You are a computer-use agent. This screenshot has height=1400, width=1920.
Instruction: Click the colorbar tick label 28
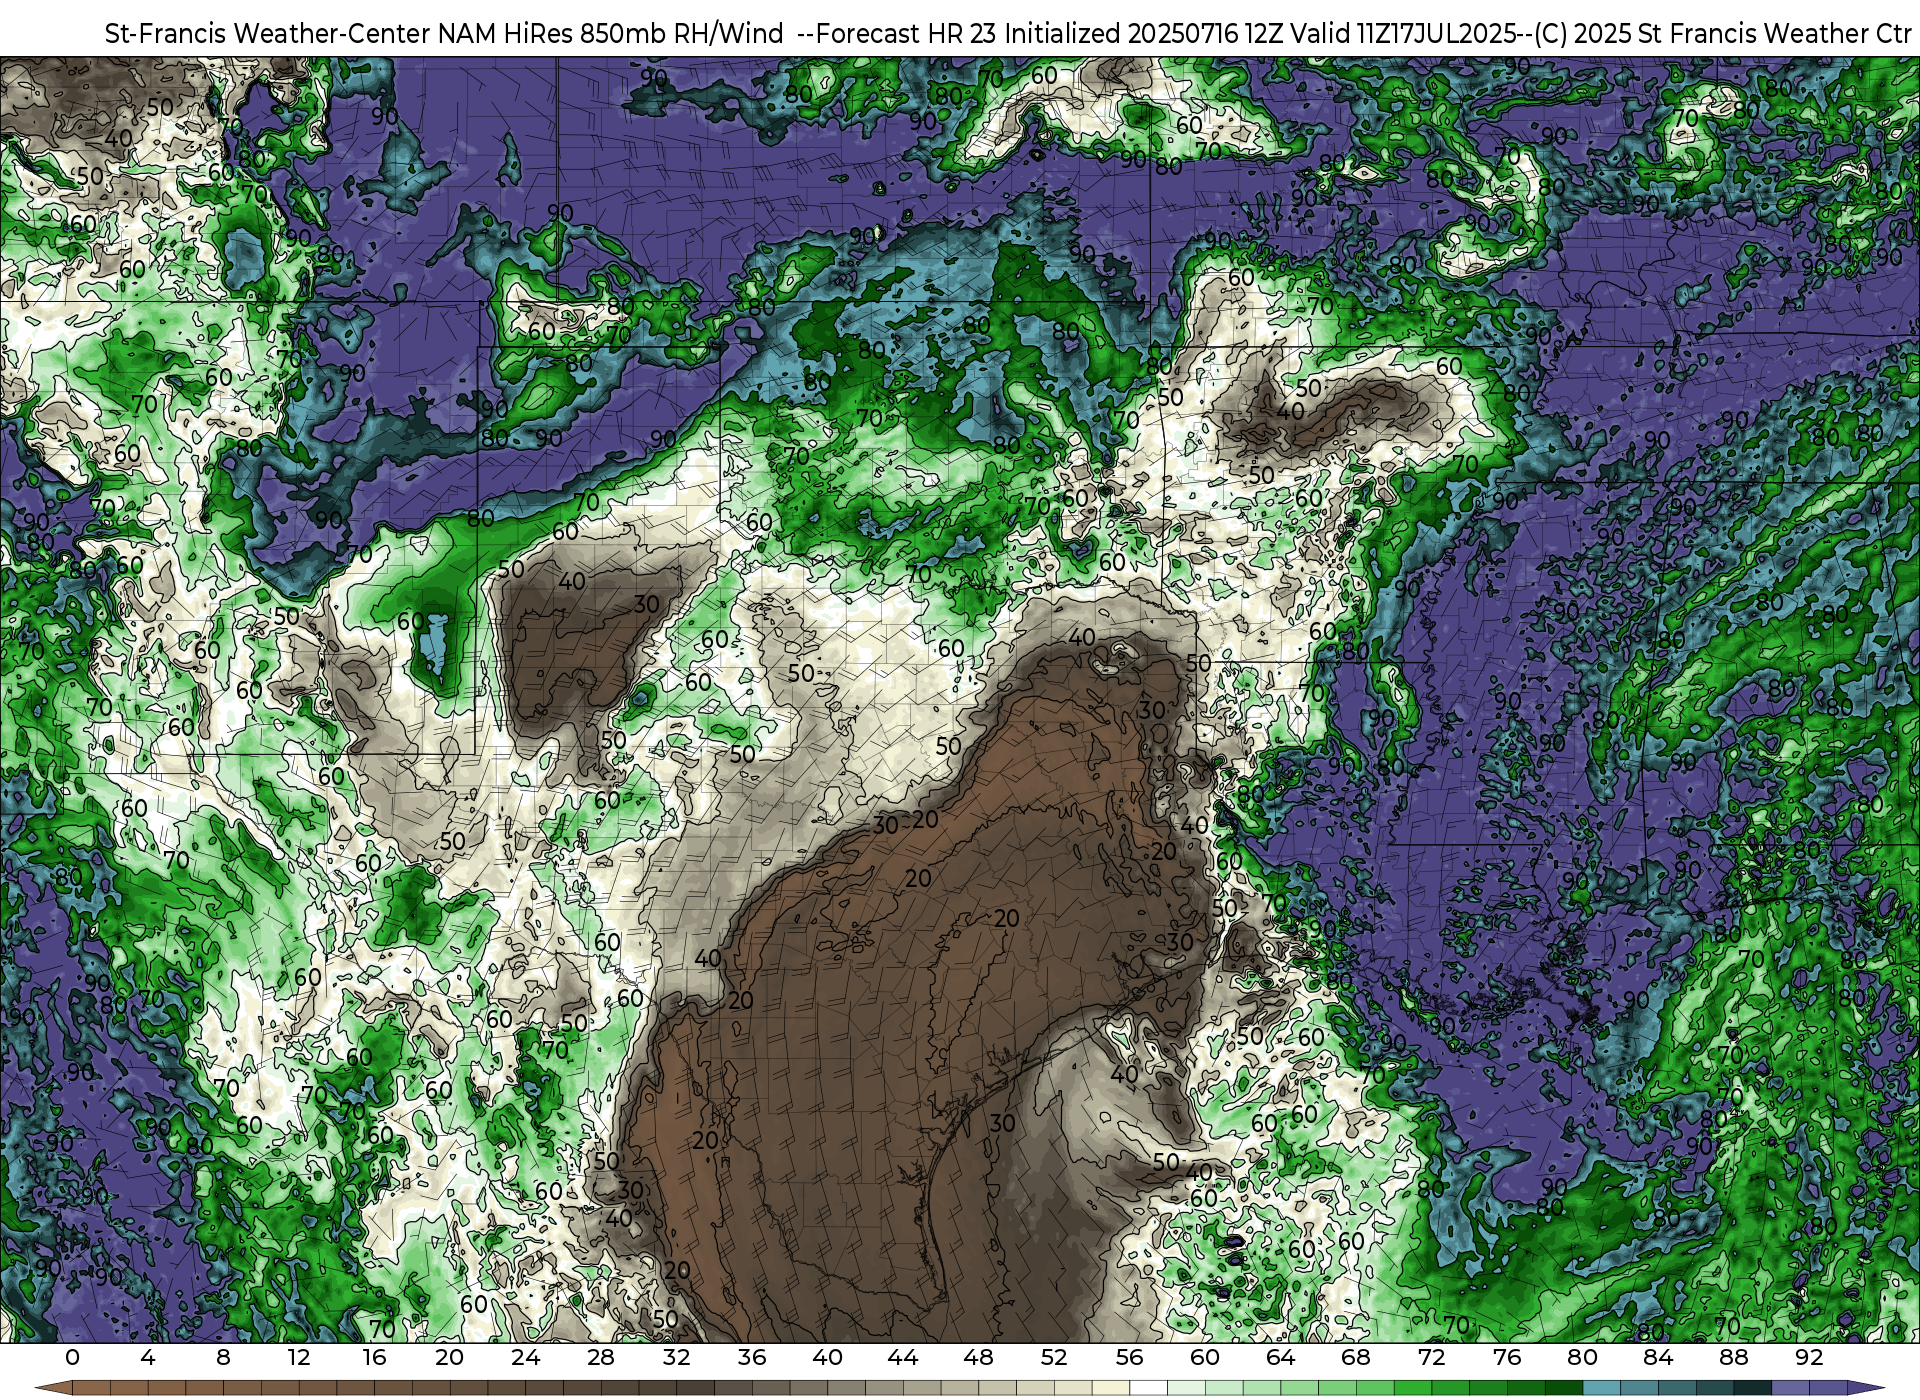tap(601, 1357)
